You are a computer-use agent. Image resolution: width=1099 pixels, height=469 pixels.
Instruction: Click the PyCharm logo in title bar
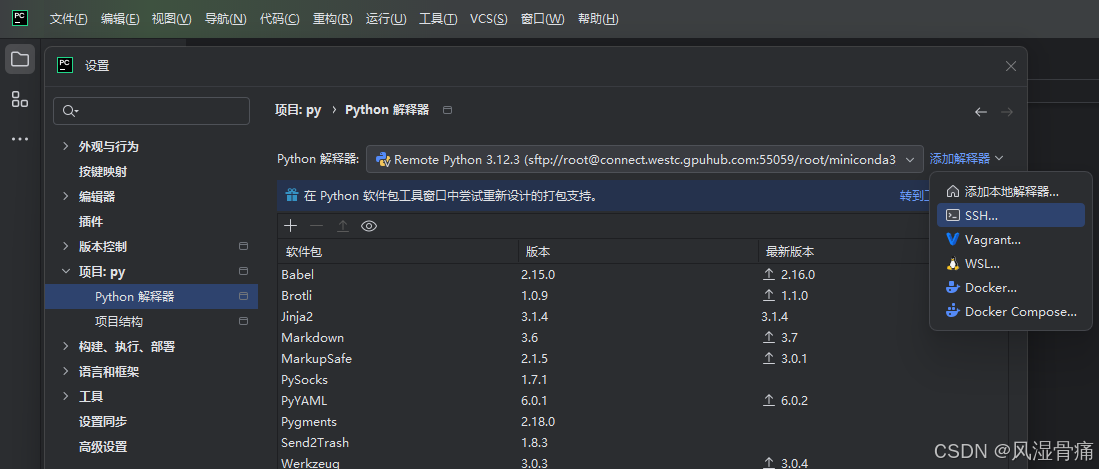[x=20, y=18]
